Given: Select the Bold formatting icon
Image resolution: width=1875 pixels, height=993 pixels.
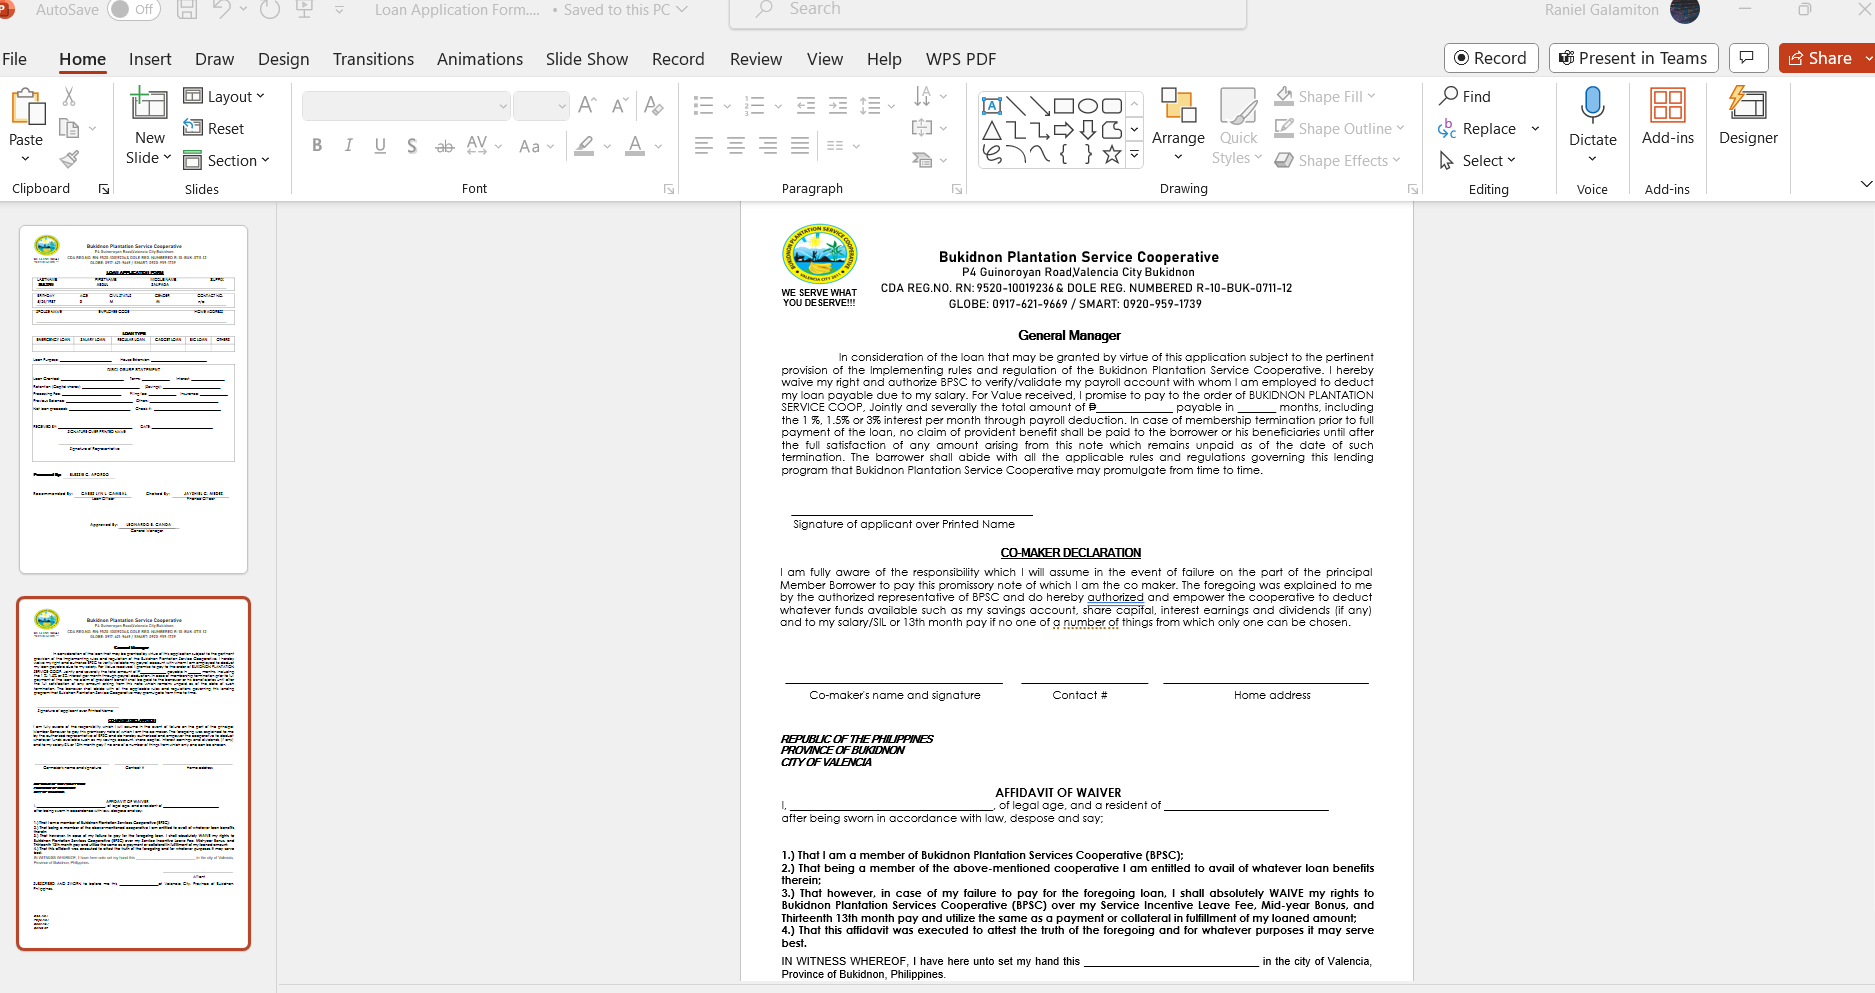Looking at the screenshot, I should (317, 145).
